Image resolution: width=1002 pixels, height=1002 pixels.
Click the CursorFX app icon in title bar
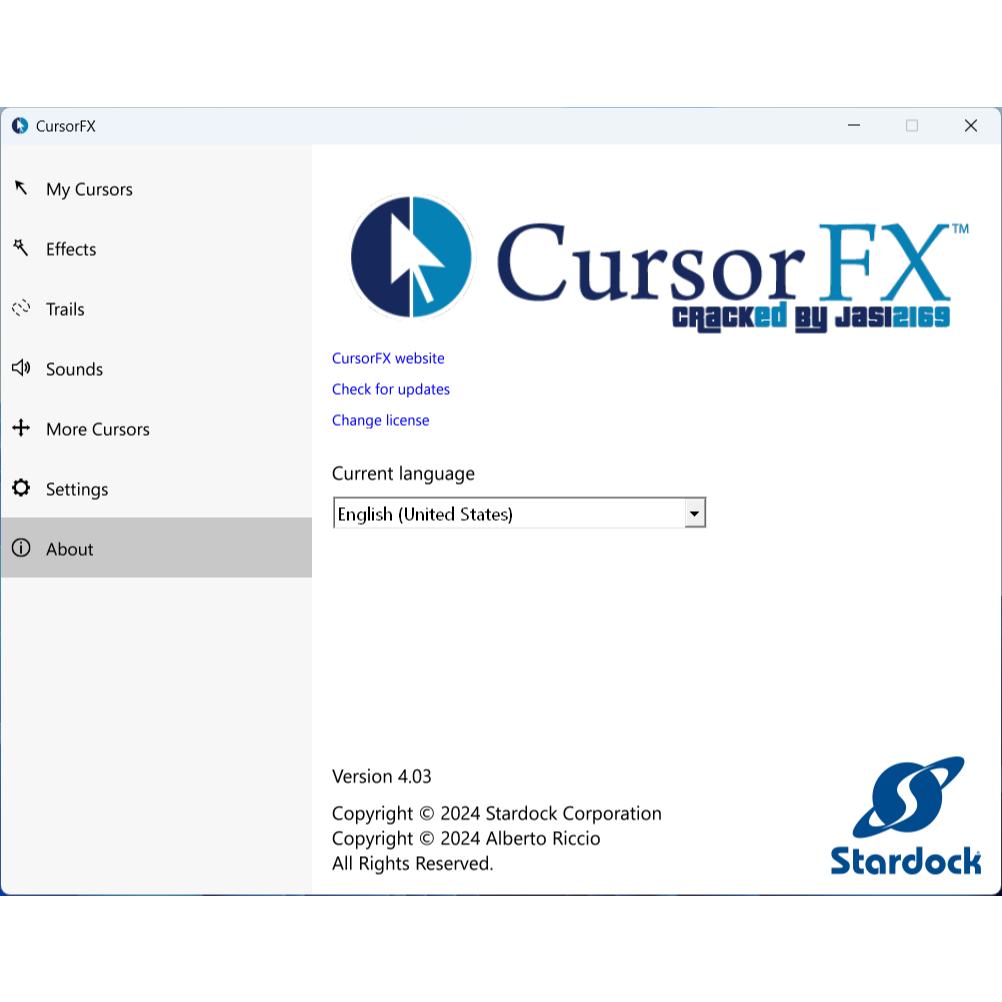20,126
